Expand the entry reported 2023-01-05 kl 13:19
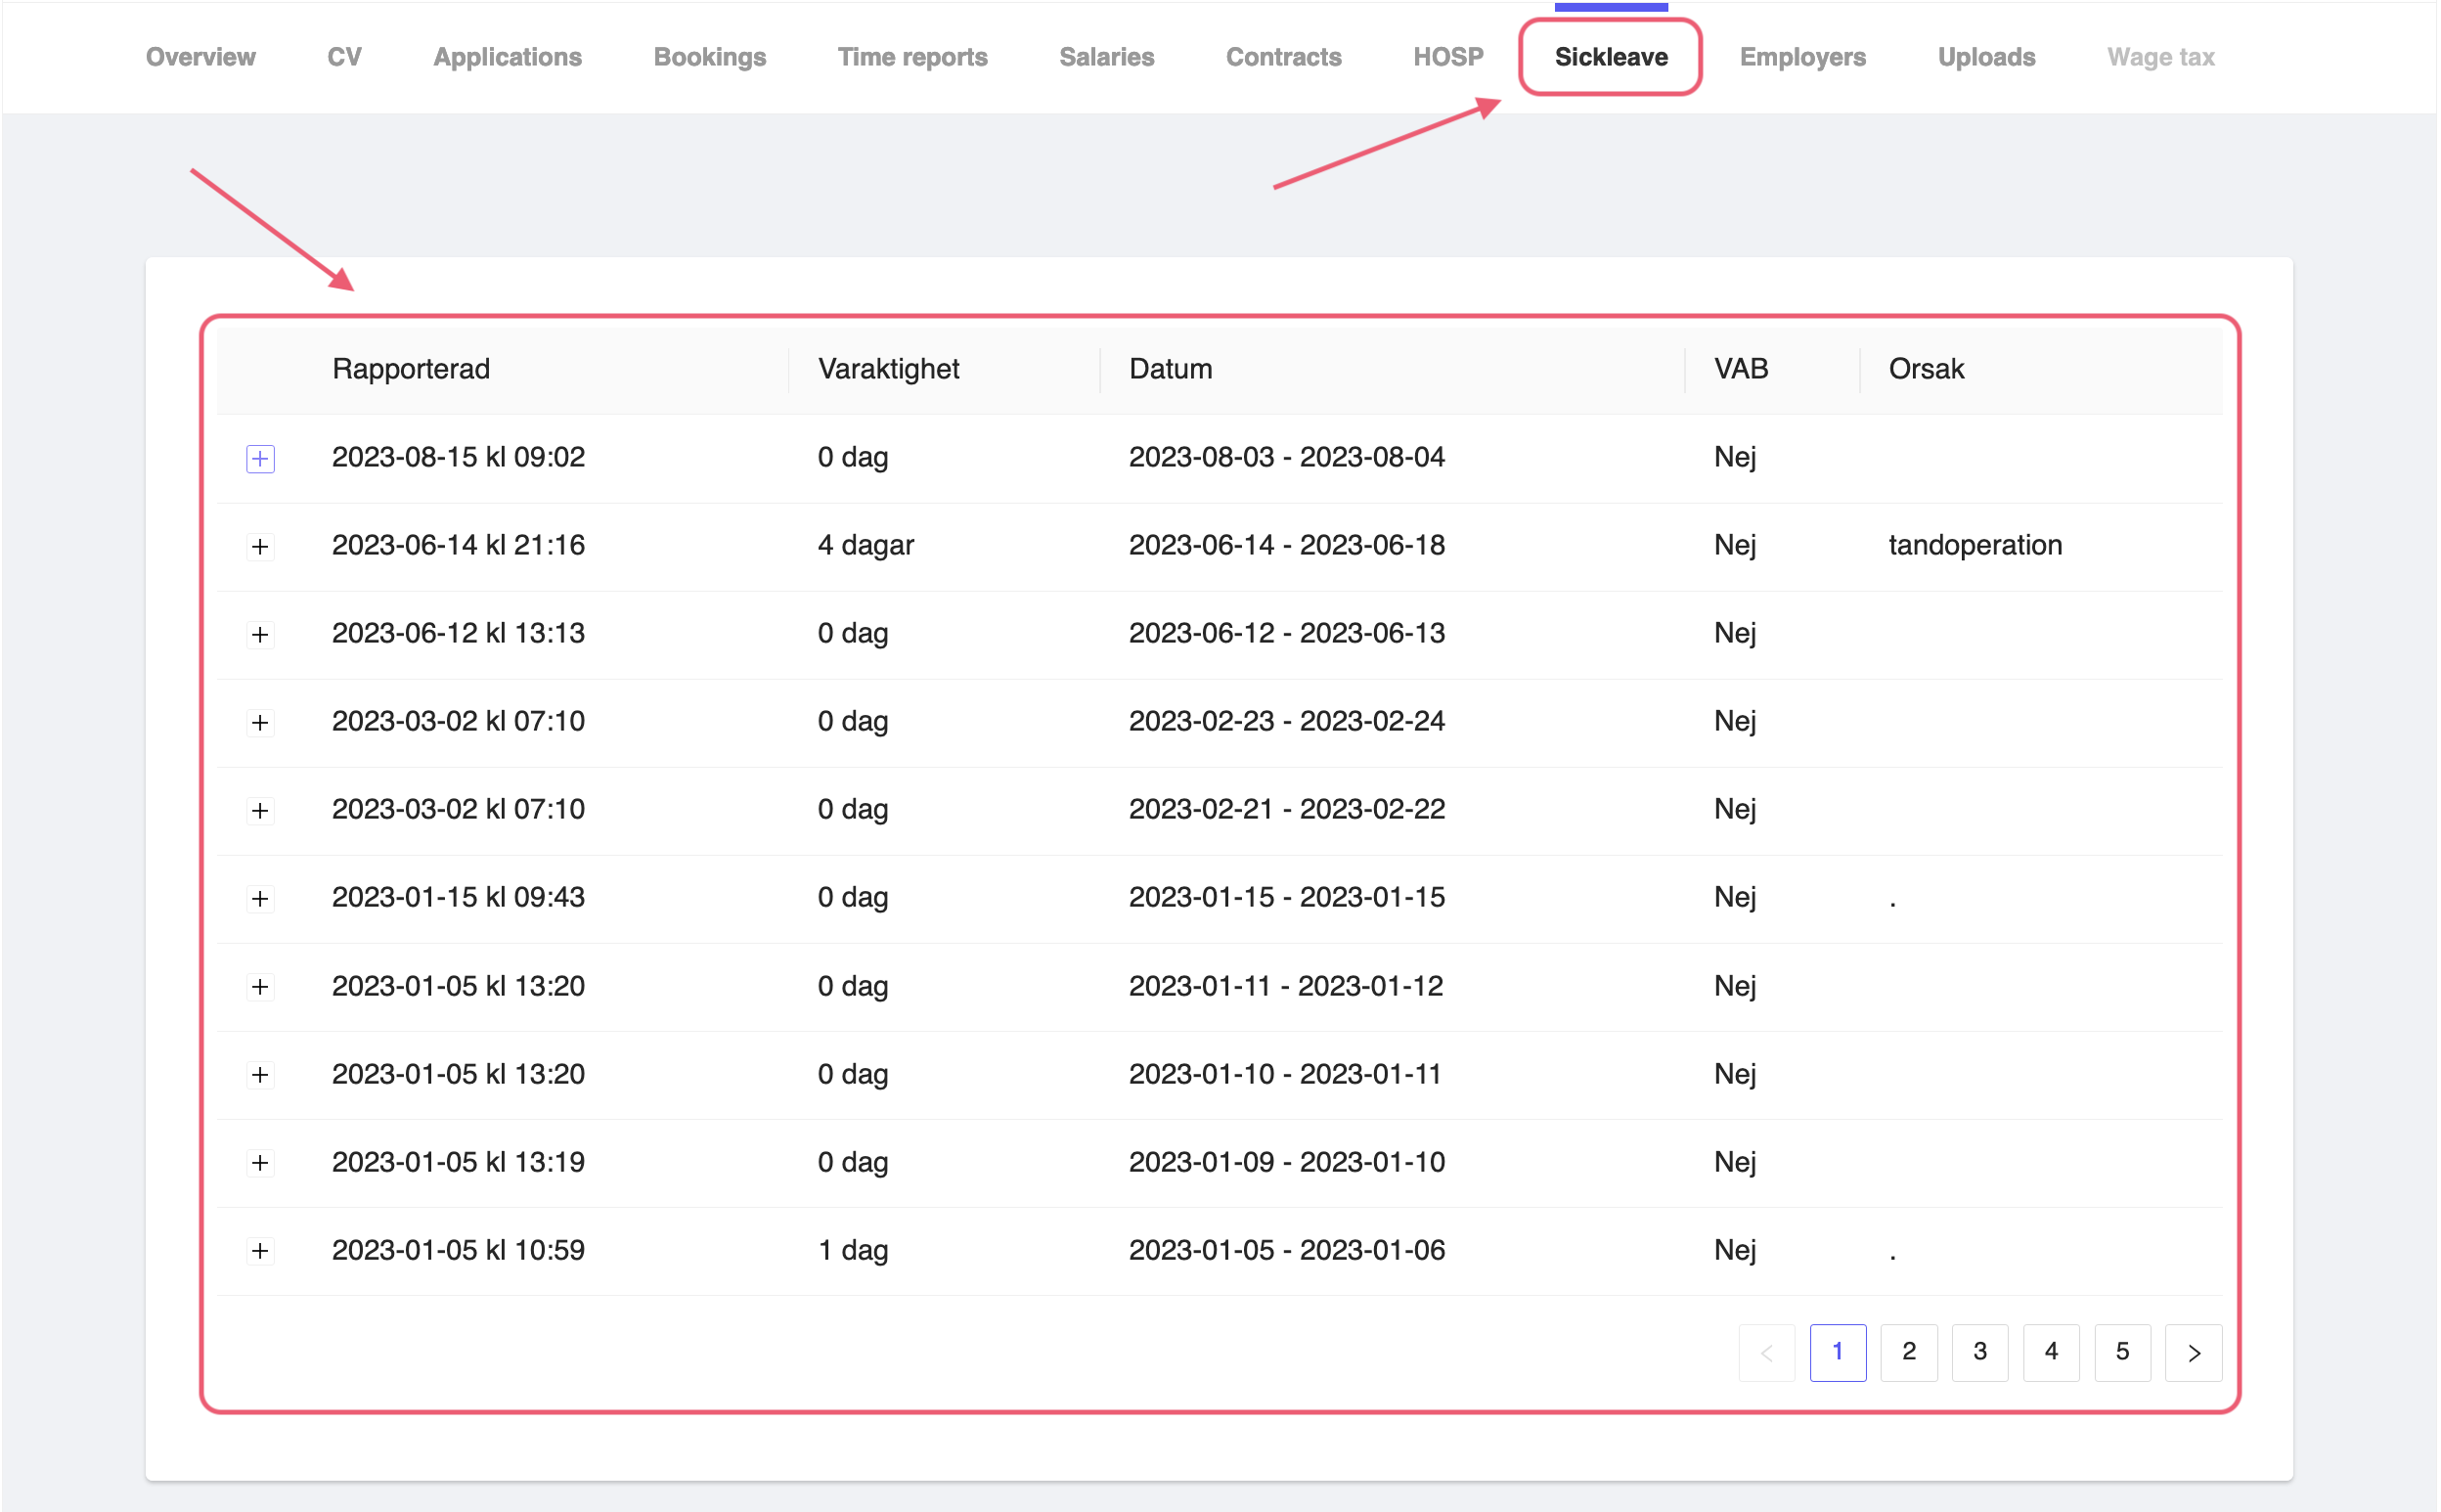 (x=261, y=1163)
